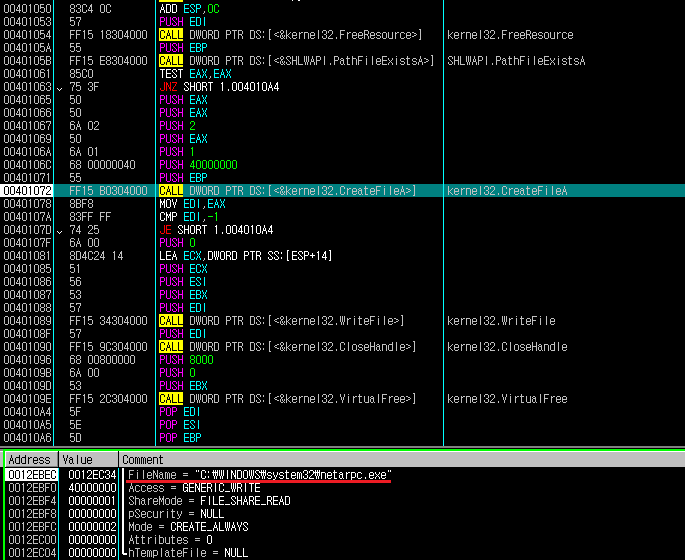Select the Mode = CREATE_ALWAYS stack entry

(188, 527)
